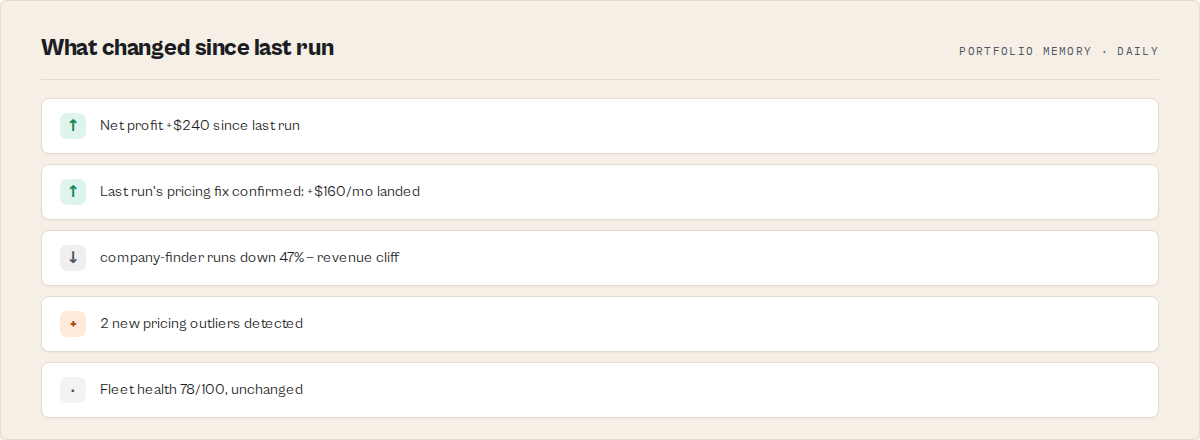Click the PORTFOLIO MEMORY label
This screenshot has width=1200, height=440.
coord(1025,51)
